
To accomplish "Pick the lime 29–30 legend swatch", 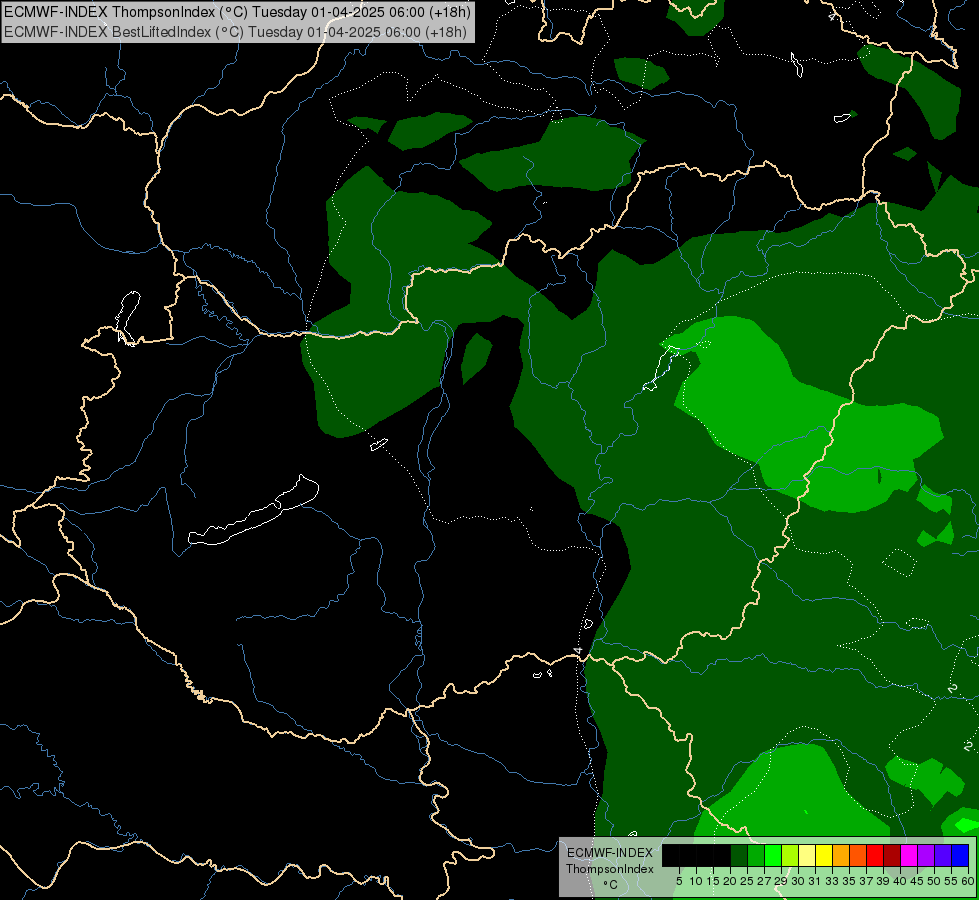I will (x=790, y=855).
